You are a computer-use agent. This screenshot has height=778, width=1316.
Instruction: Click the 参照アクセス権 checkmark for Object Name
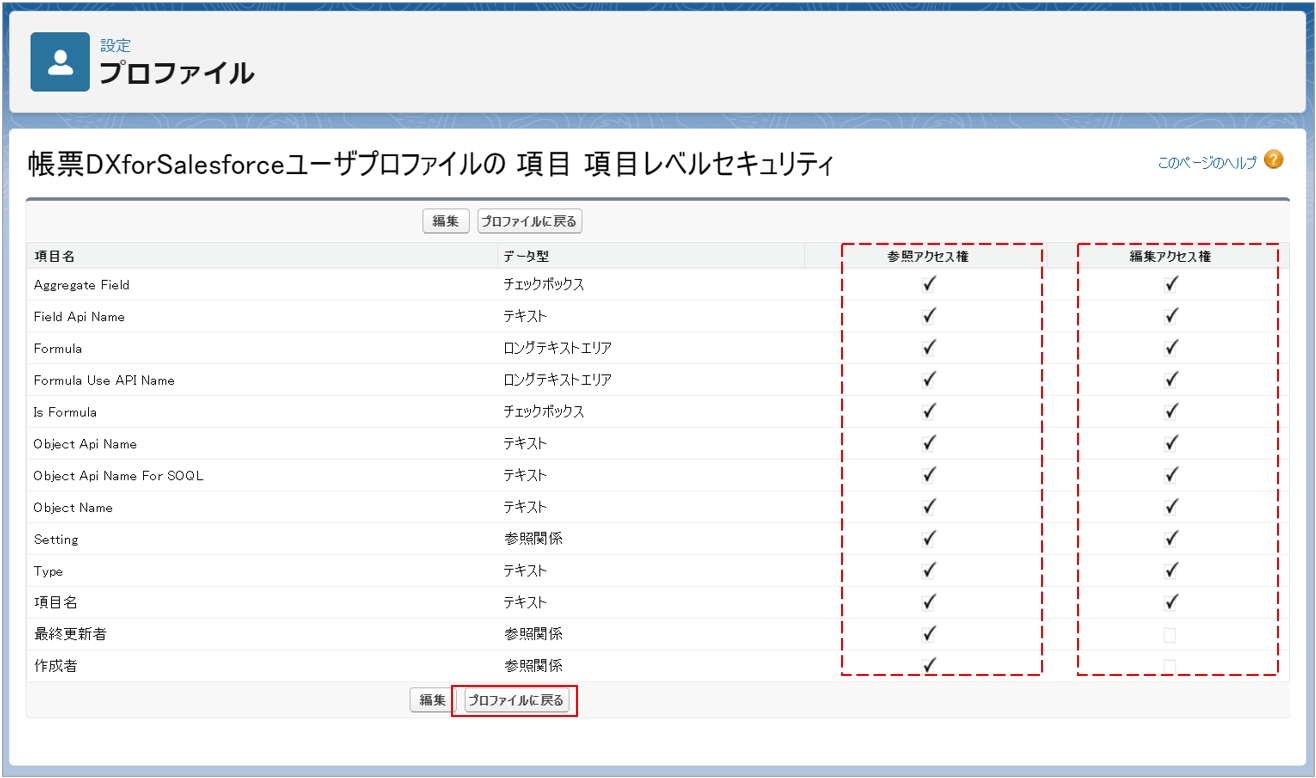929,507
